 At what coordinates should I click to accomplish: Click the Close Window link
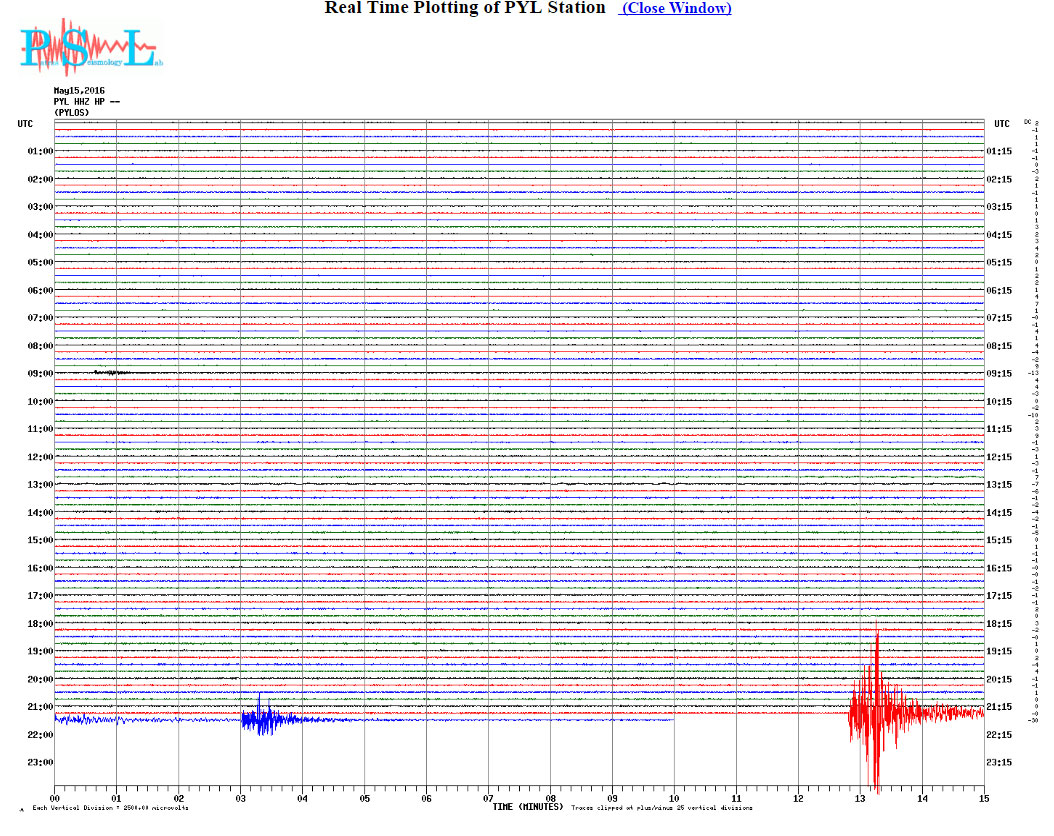tap(676, 8)
